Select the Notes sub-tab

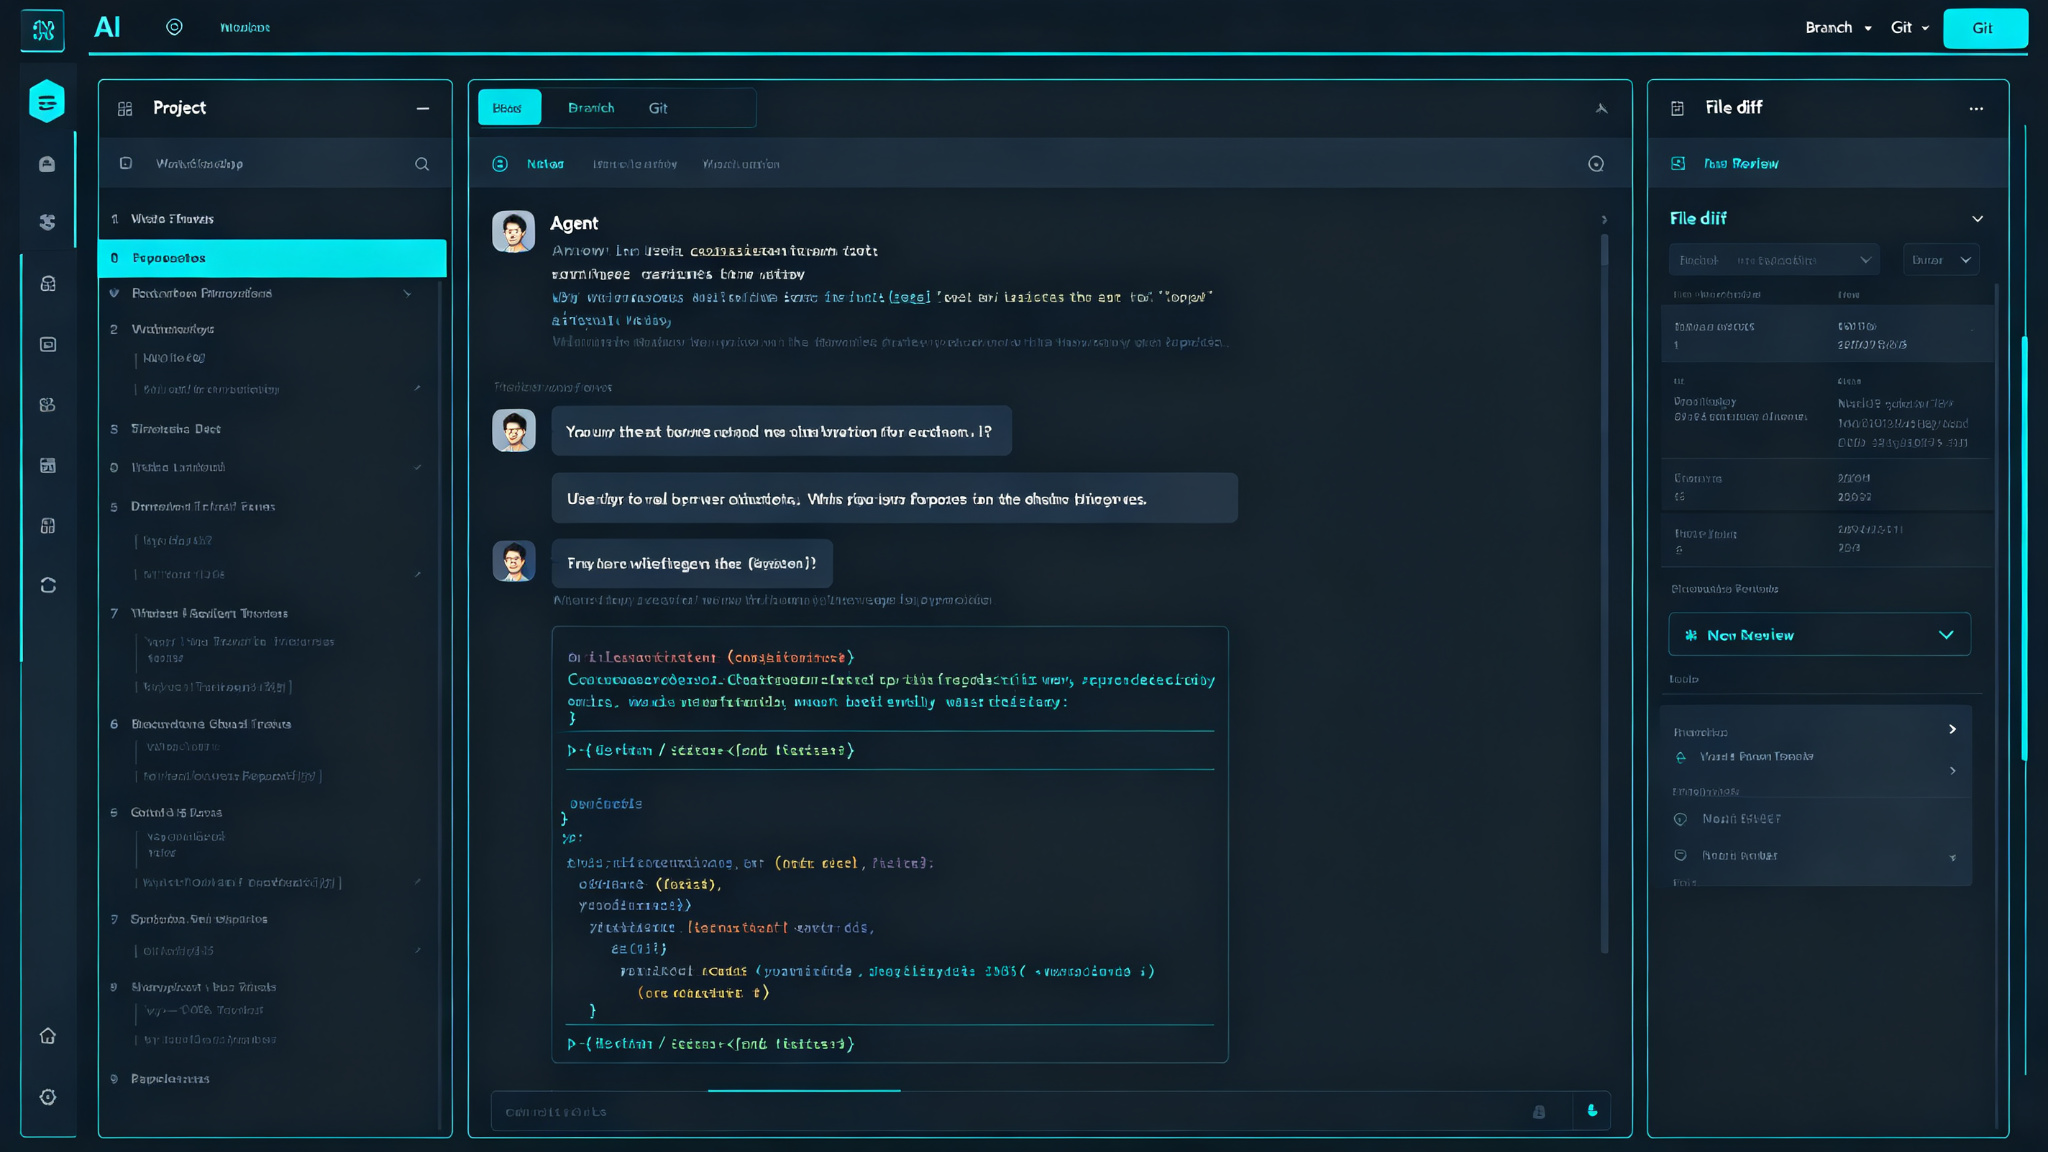[545, 164]
